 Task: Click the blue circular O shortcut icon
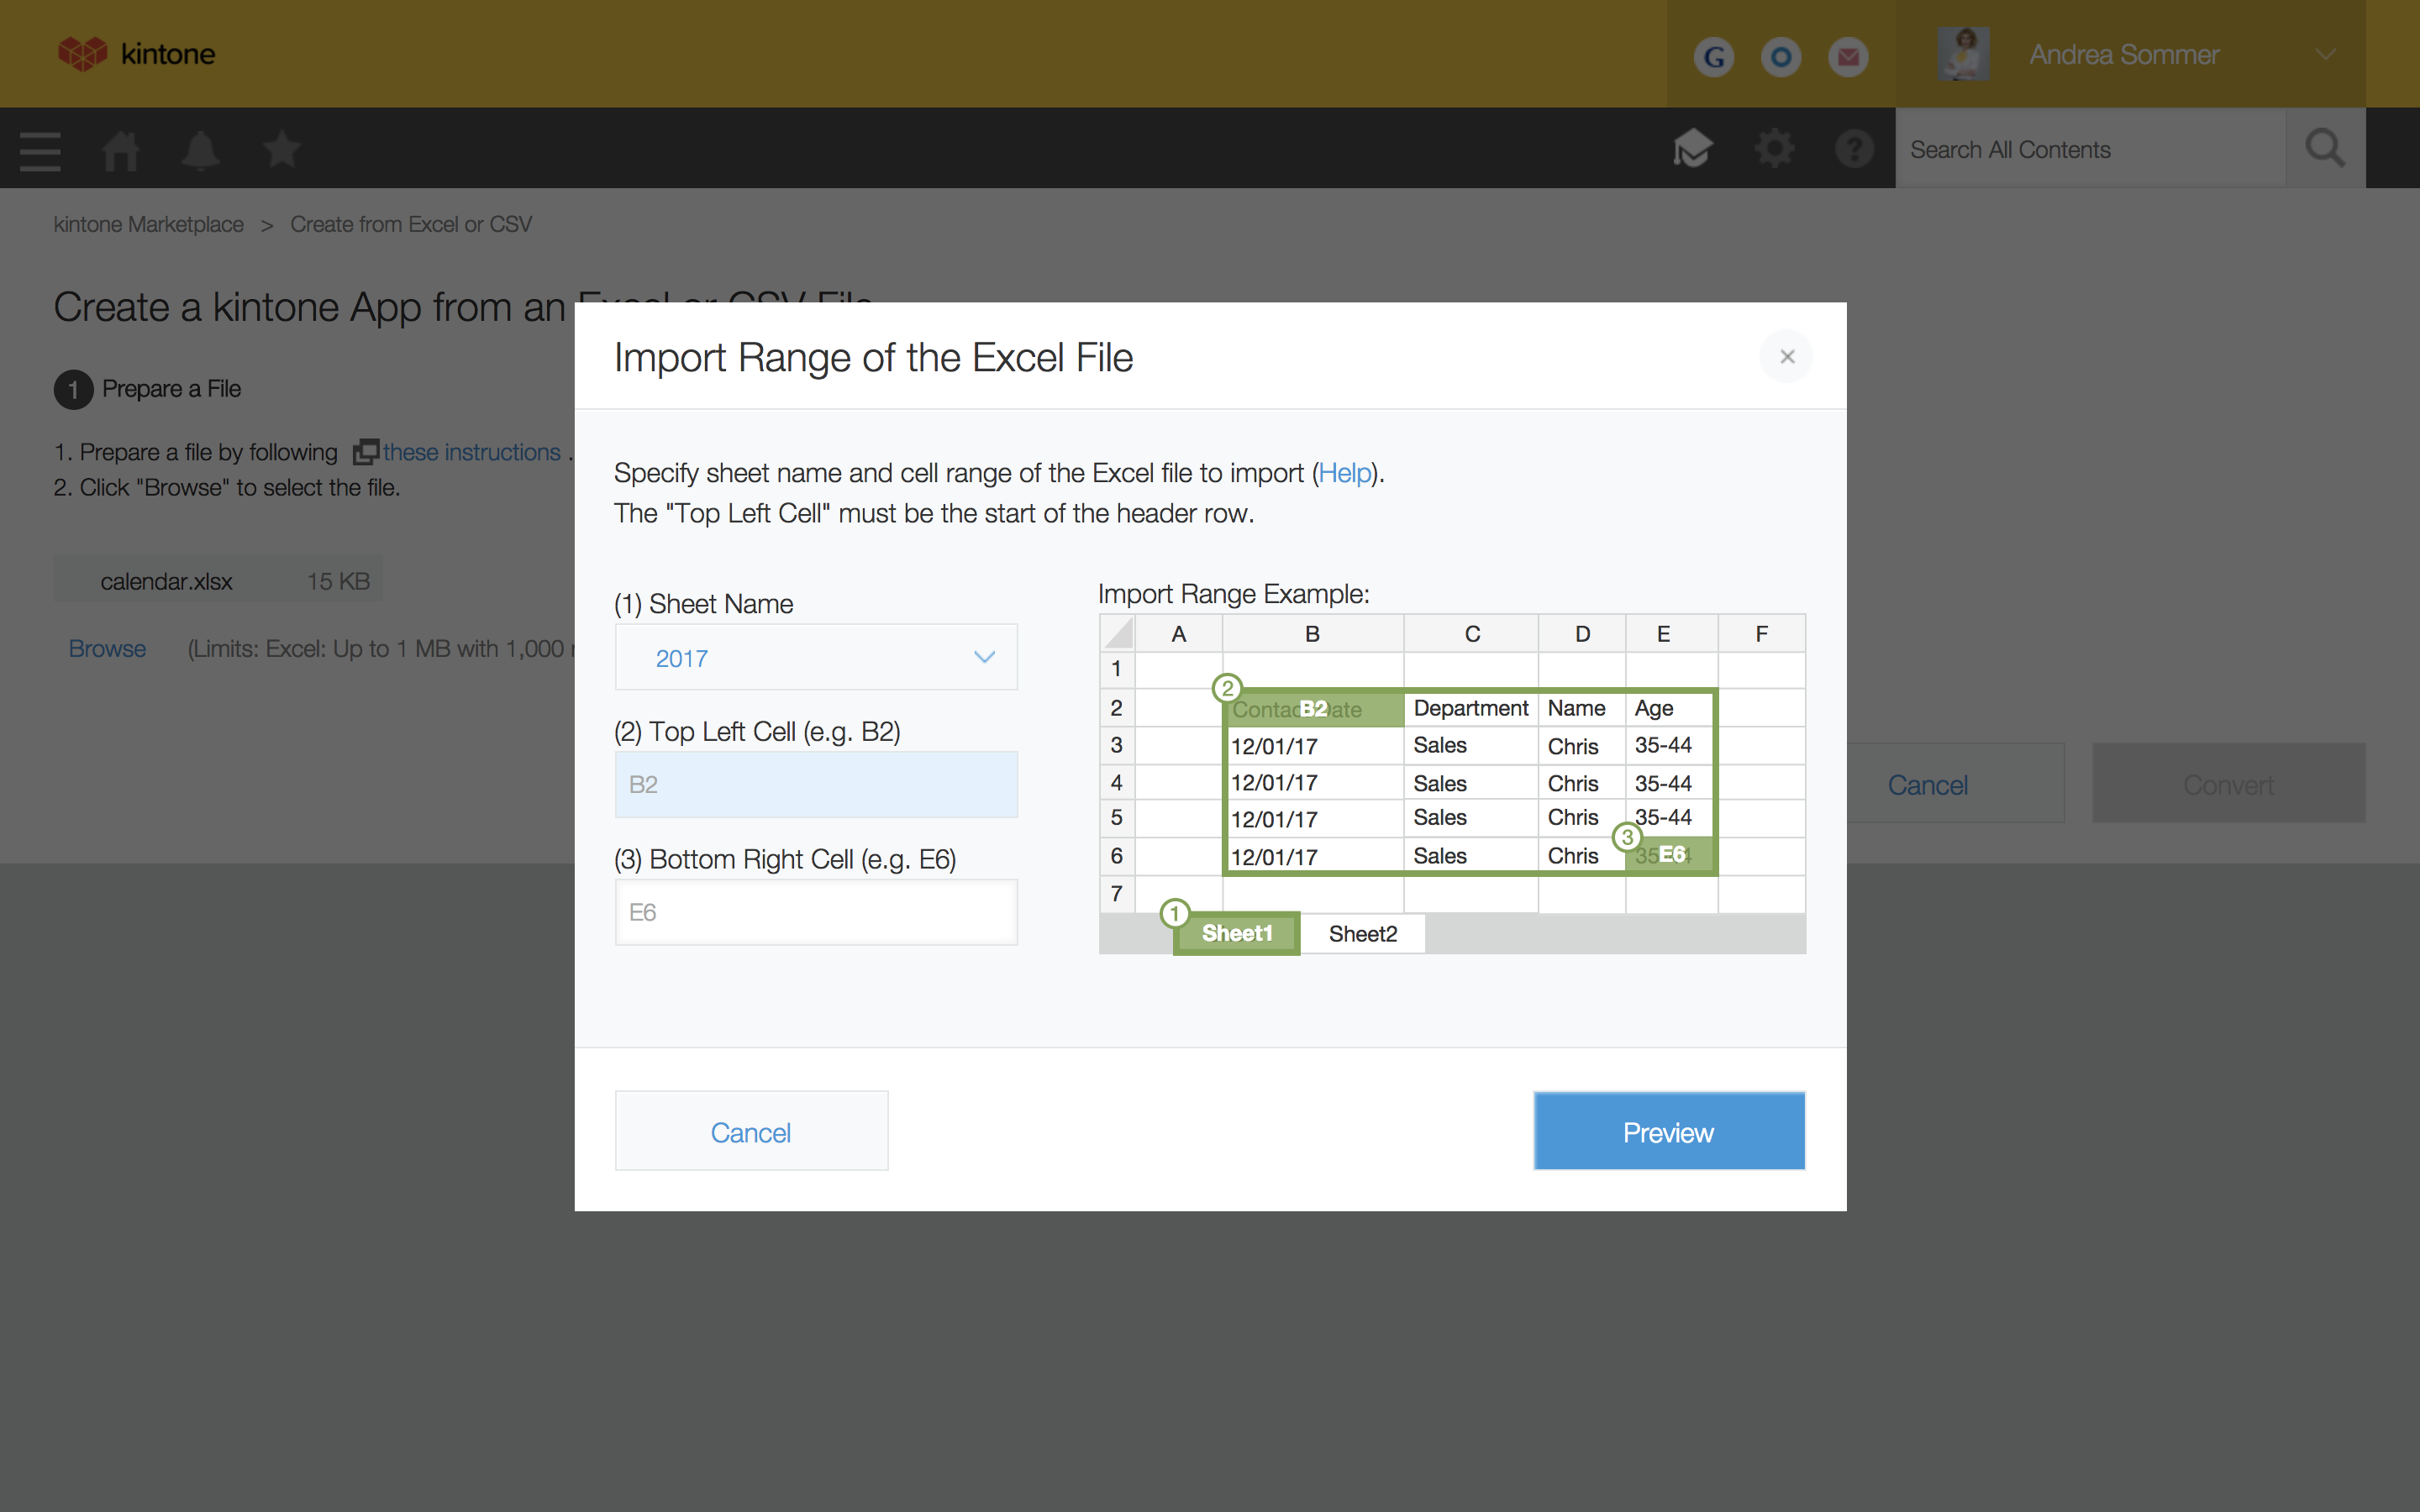[x=1781, y=56]
